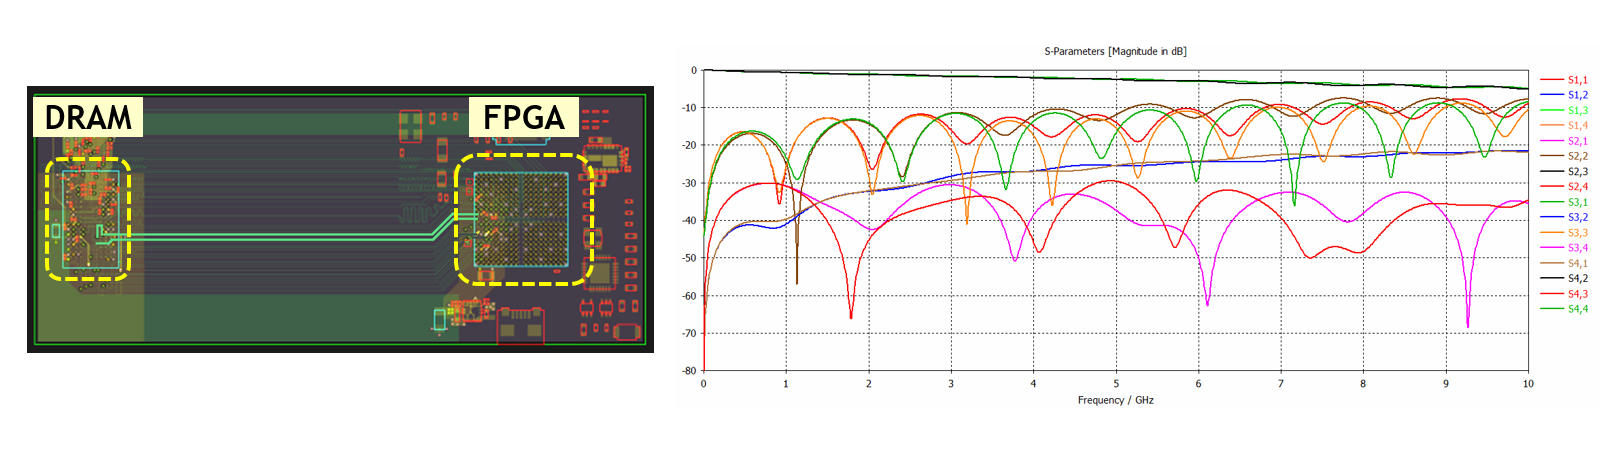Image resolution: width=1611 pixels, height=454 pixels.
Task: Click the DRAM label on the PCB layout
Action: tap(88, 117)
